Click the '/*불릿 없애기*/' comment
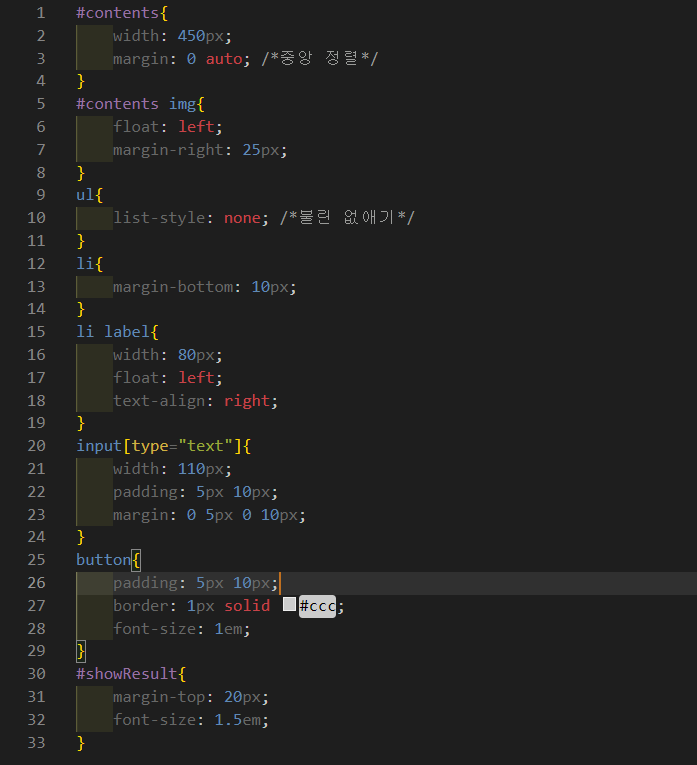The width and height of the screenshot is (697, 765). [x=347, y=218]
